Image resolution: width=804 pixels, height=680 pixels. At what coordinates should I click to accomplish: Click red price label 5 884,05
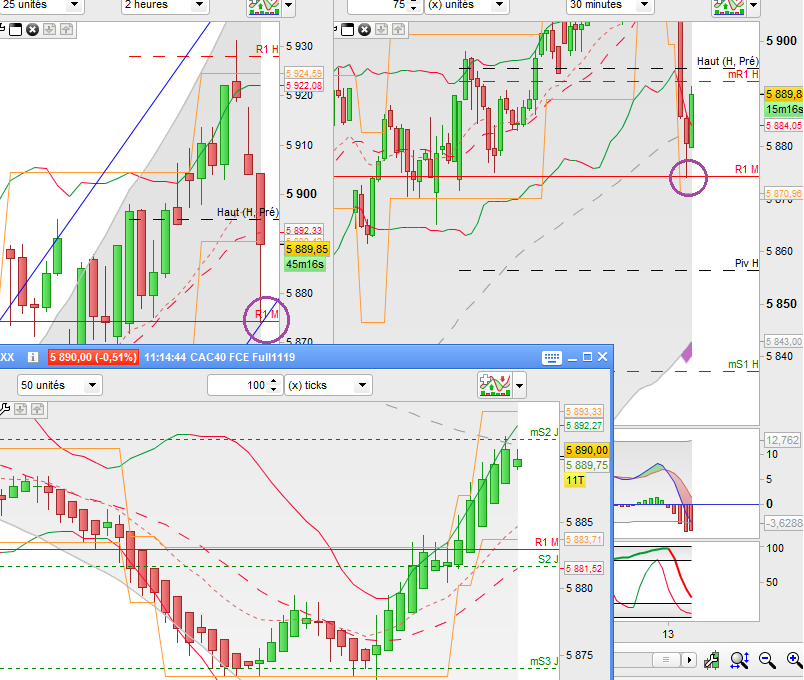click(x=783, y=126)
